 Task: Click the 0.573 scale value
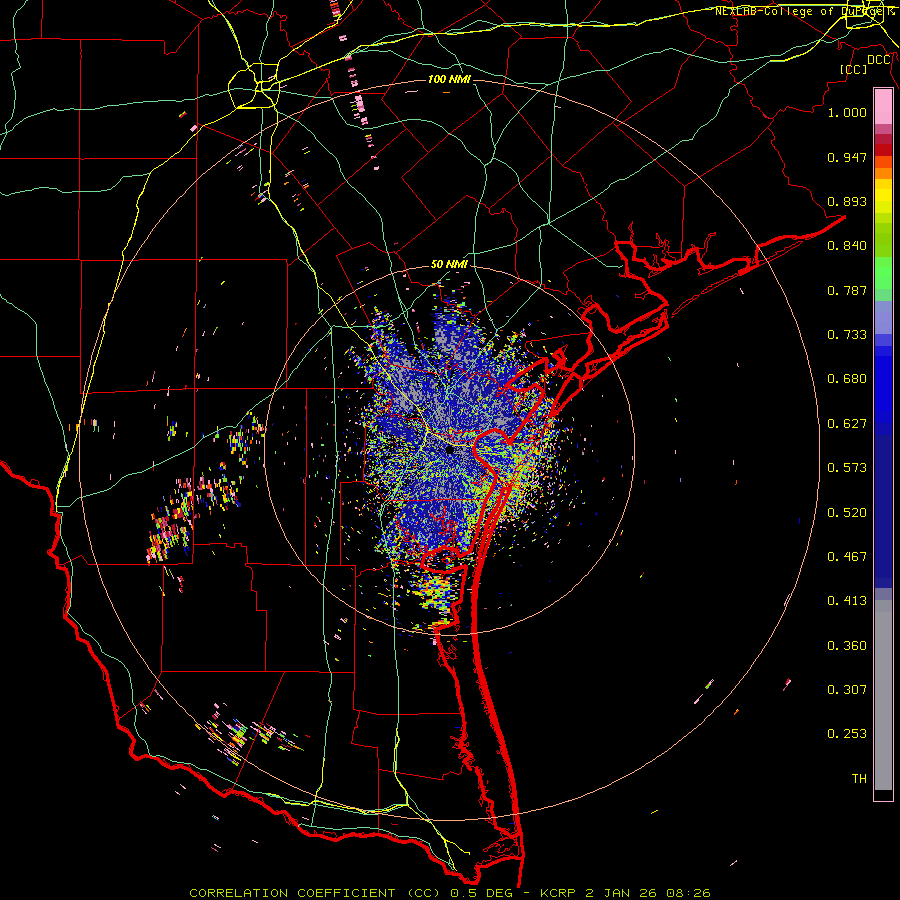point(847,468)
